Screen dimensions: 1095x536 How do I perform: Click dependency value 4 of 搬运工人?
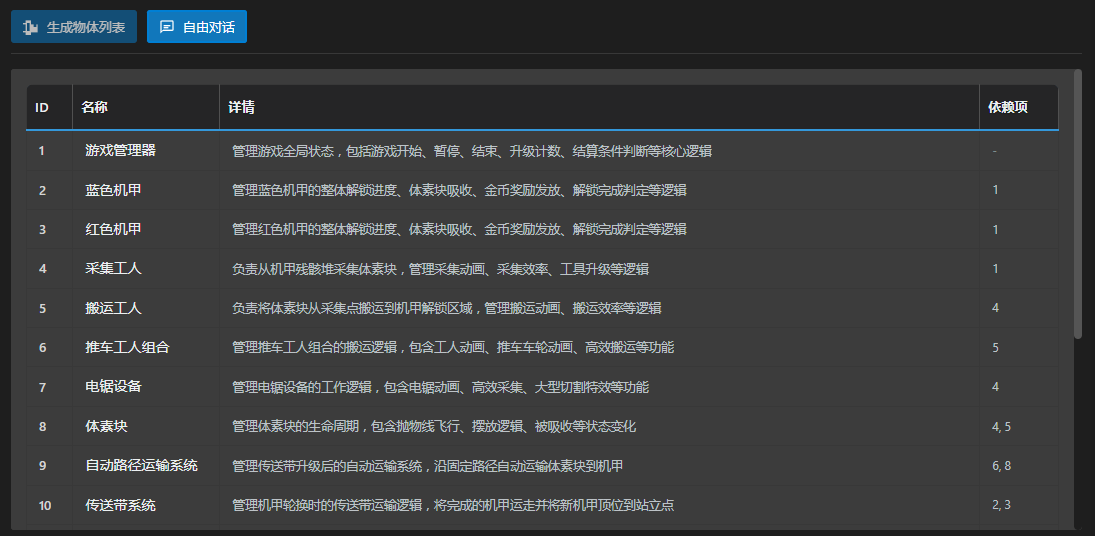[x=996, y=308]
